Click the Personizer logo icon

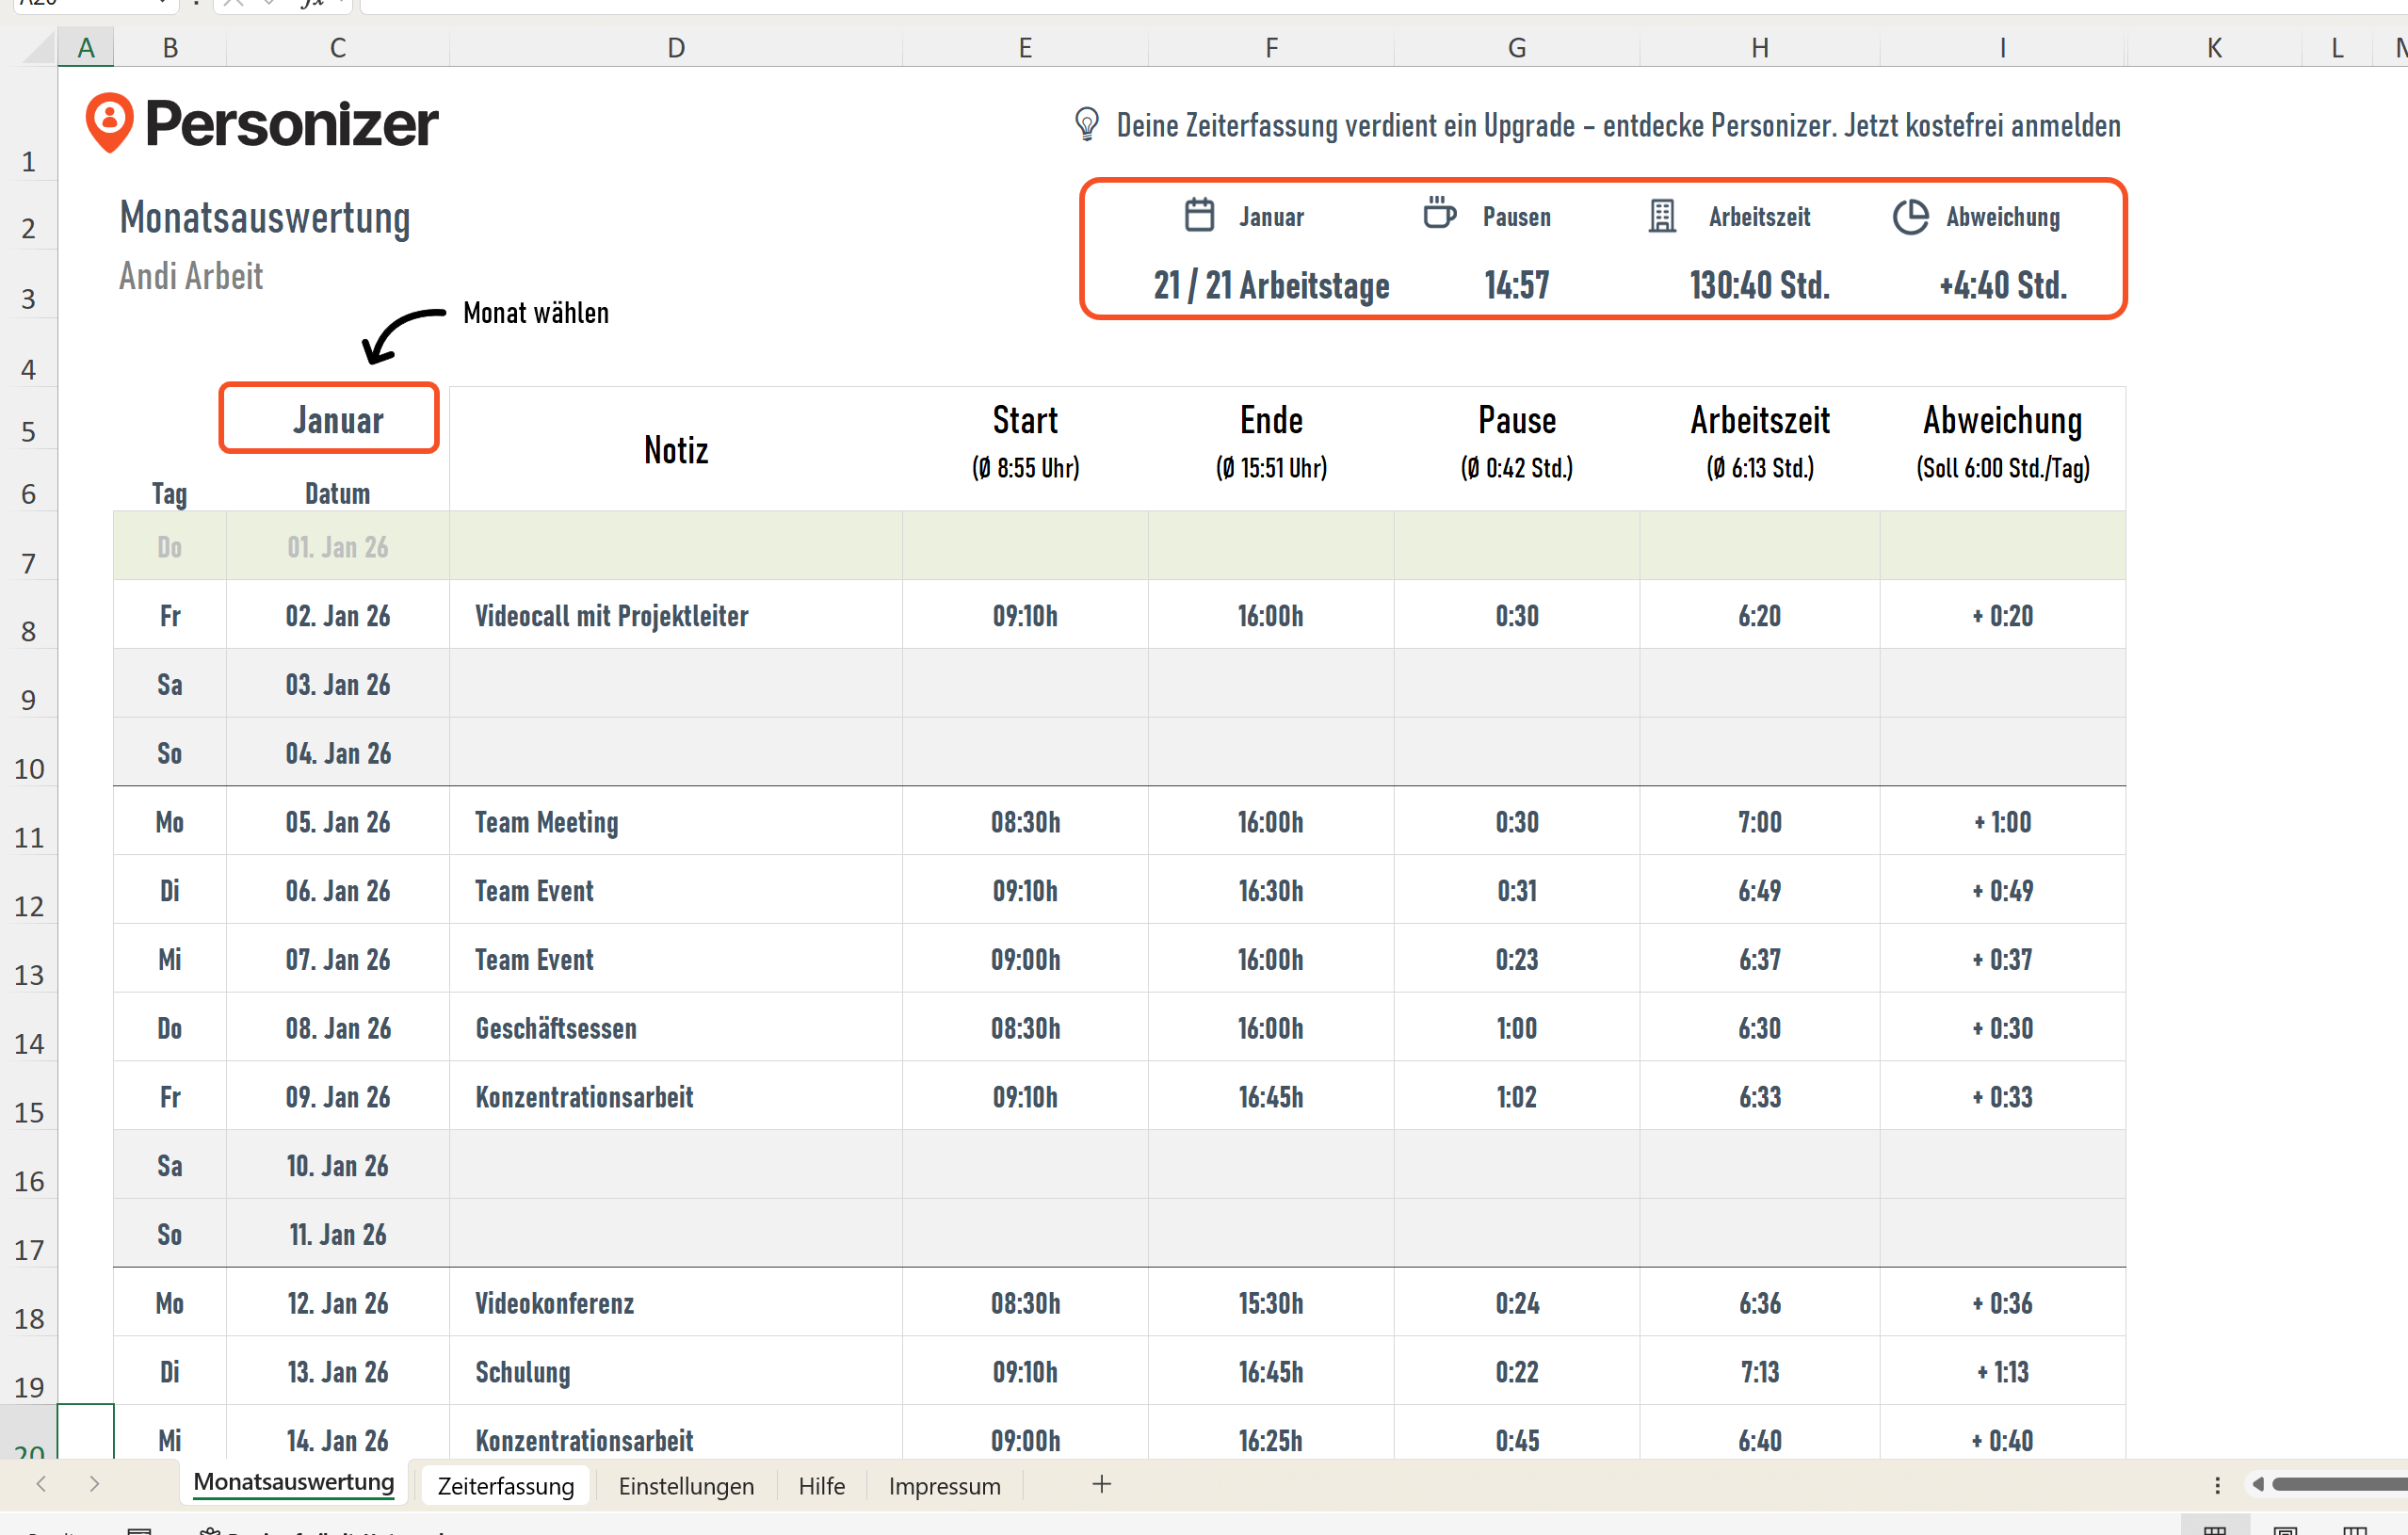click(109, 122)
